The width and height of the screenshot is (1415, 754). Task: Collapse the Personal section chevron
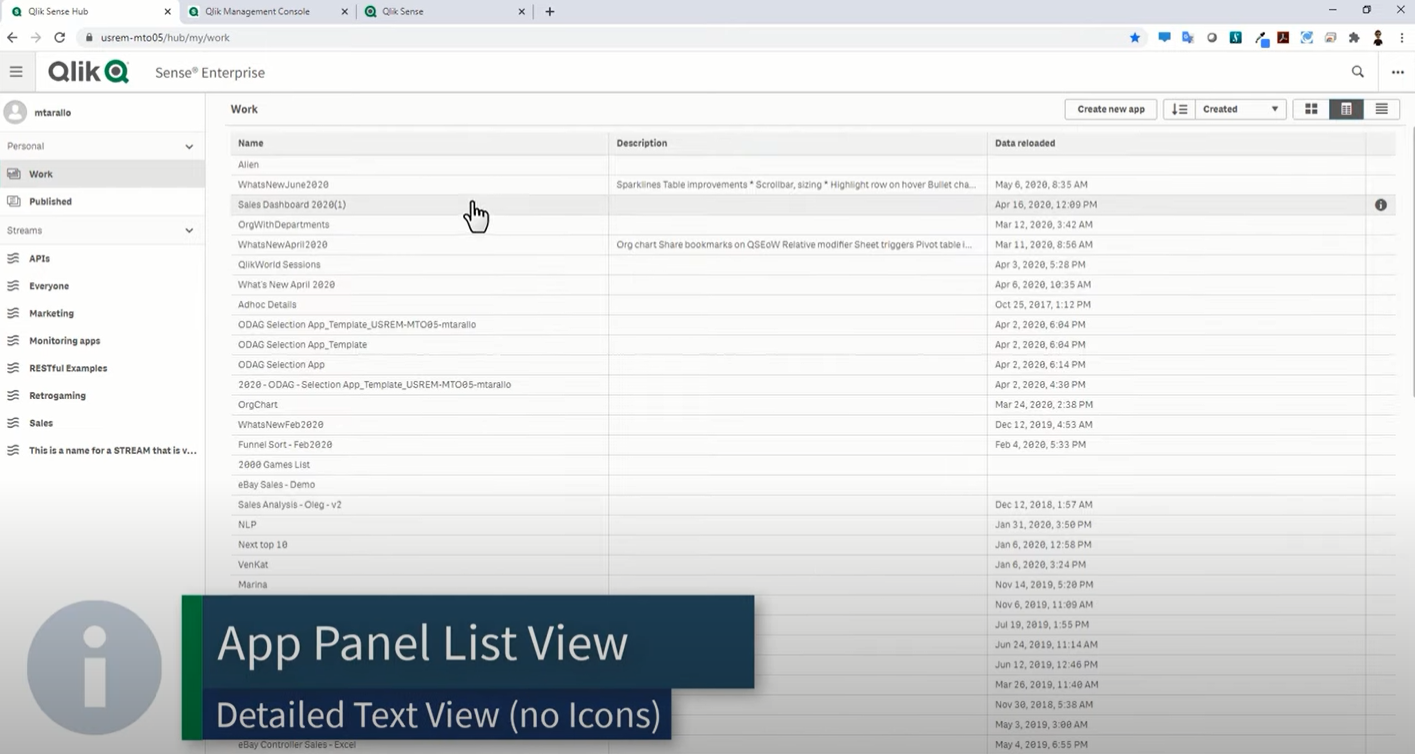(189, 147)
